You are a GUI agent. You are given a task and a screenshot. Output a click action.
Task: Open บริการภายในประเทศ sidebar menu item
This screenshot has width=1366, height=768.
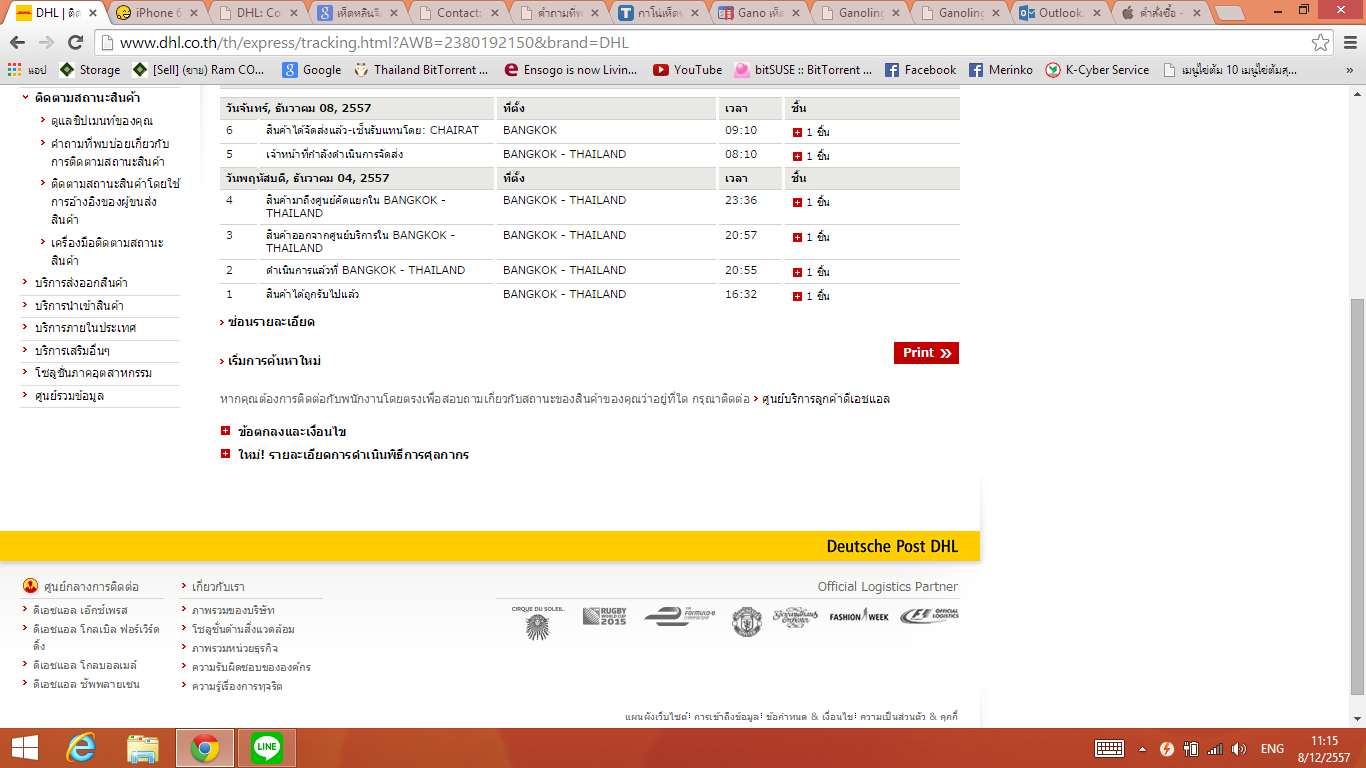point(85,328)
